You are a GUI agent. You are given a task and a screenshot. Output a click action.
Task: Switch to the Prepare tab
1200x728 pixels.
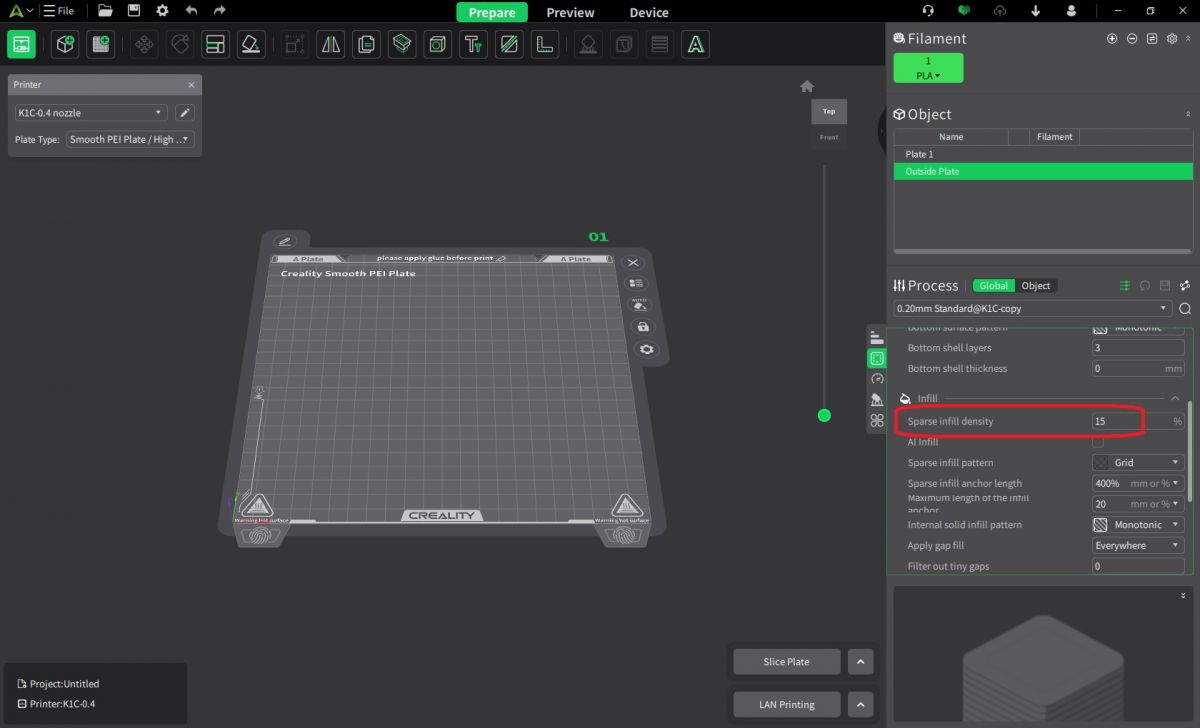pos(492,12)
